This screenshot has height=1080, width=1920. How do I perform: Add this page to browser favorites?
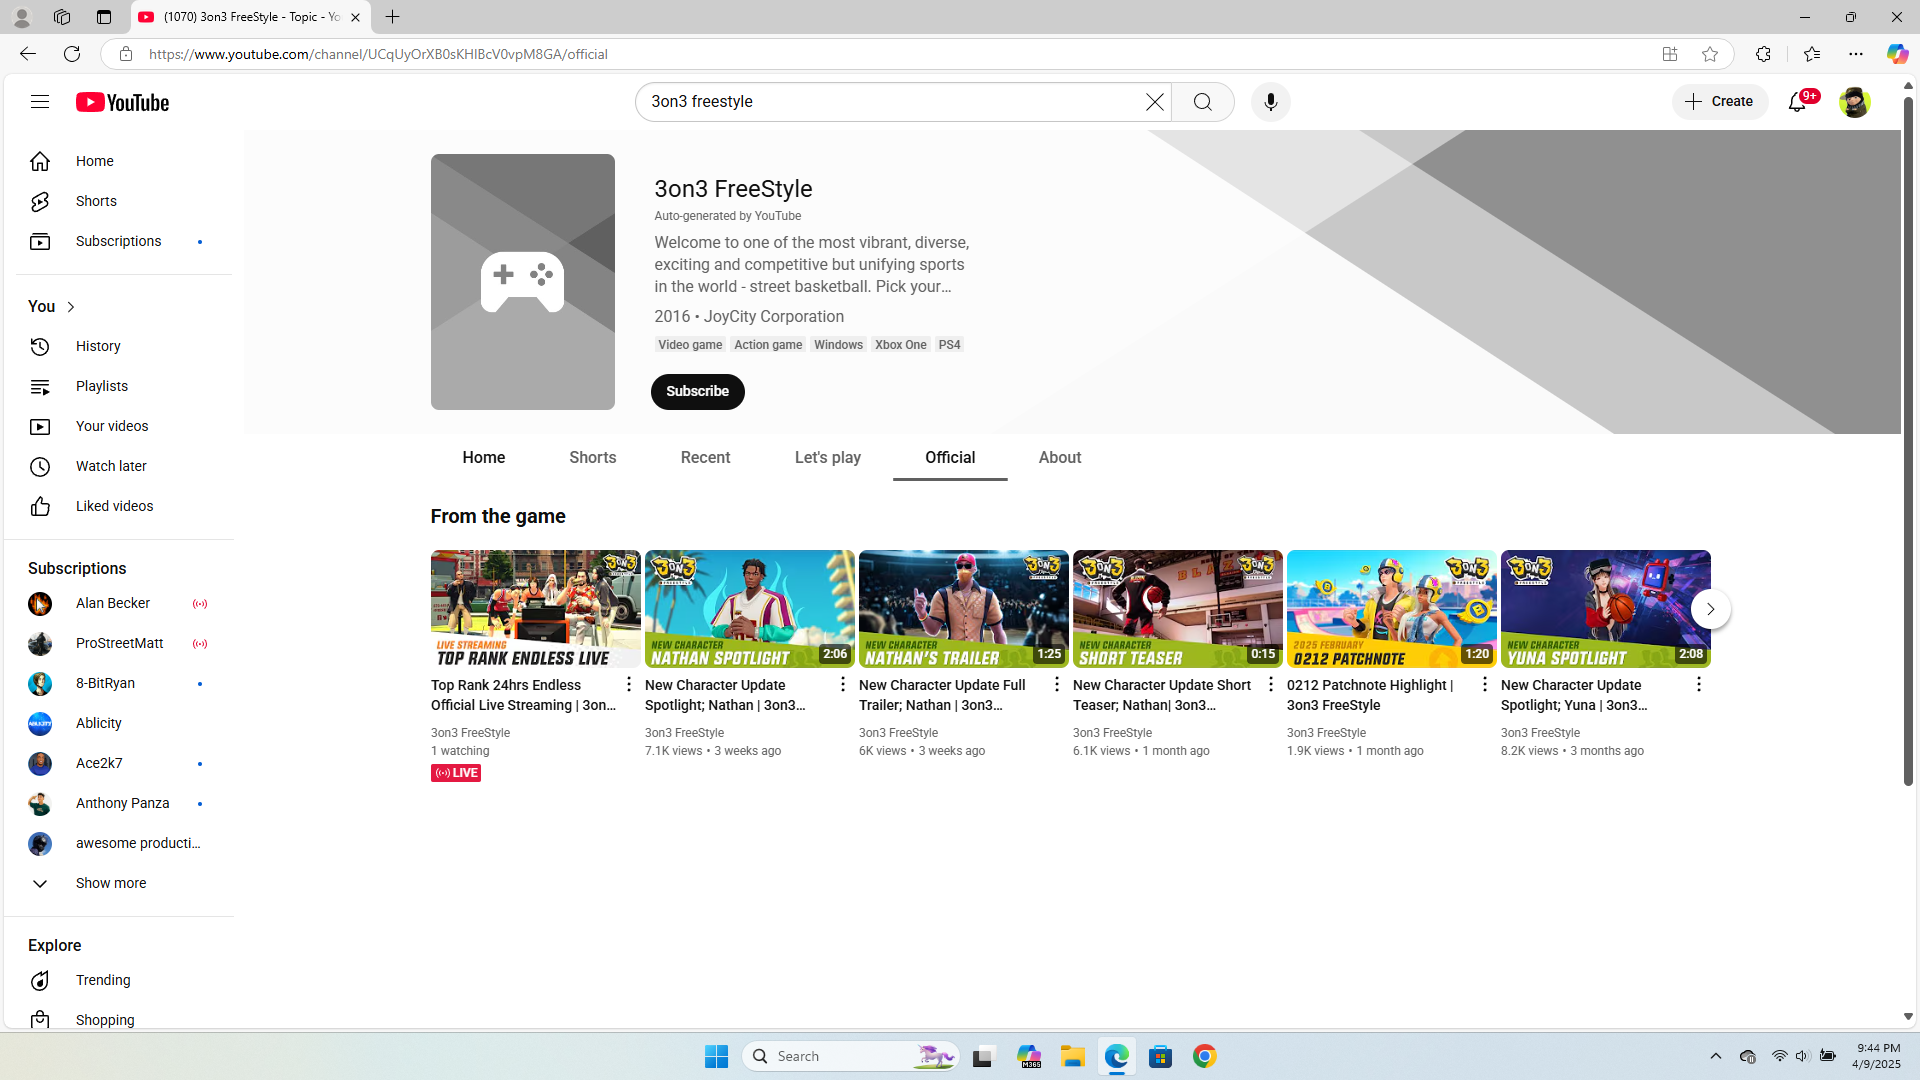[1710, 54]
